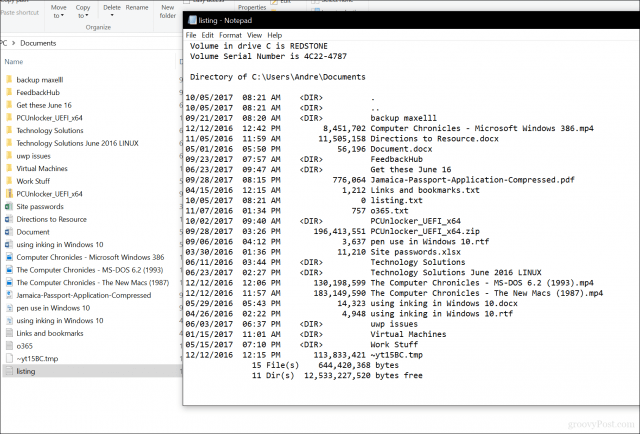Select the o365 text file icon

pos(9,345)
